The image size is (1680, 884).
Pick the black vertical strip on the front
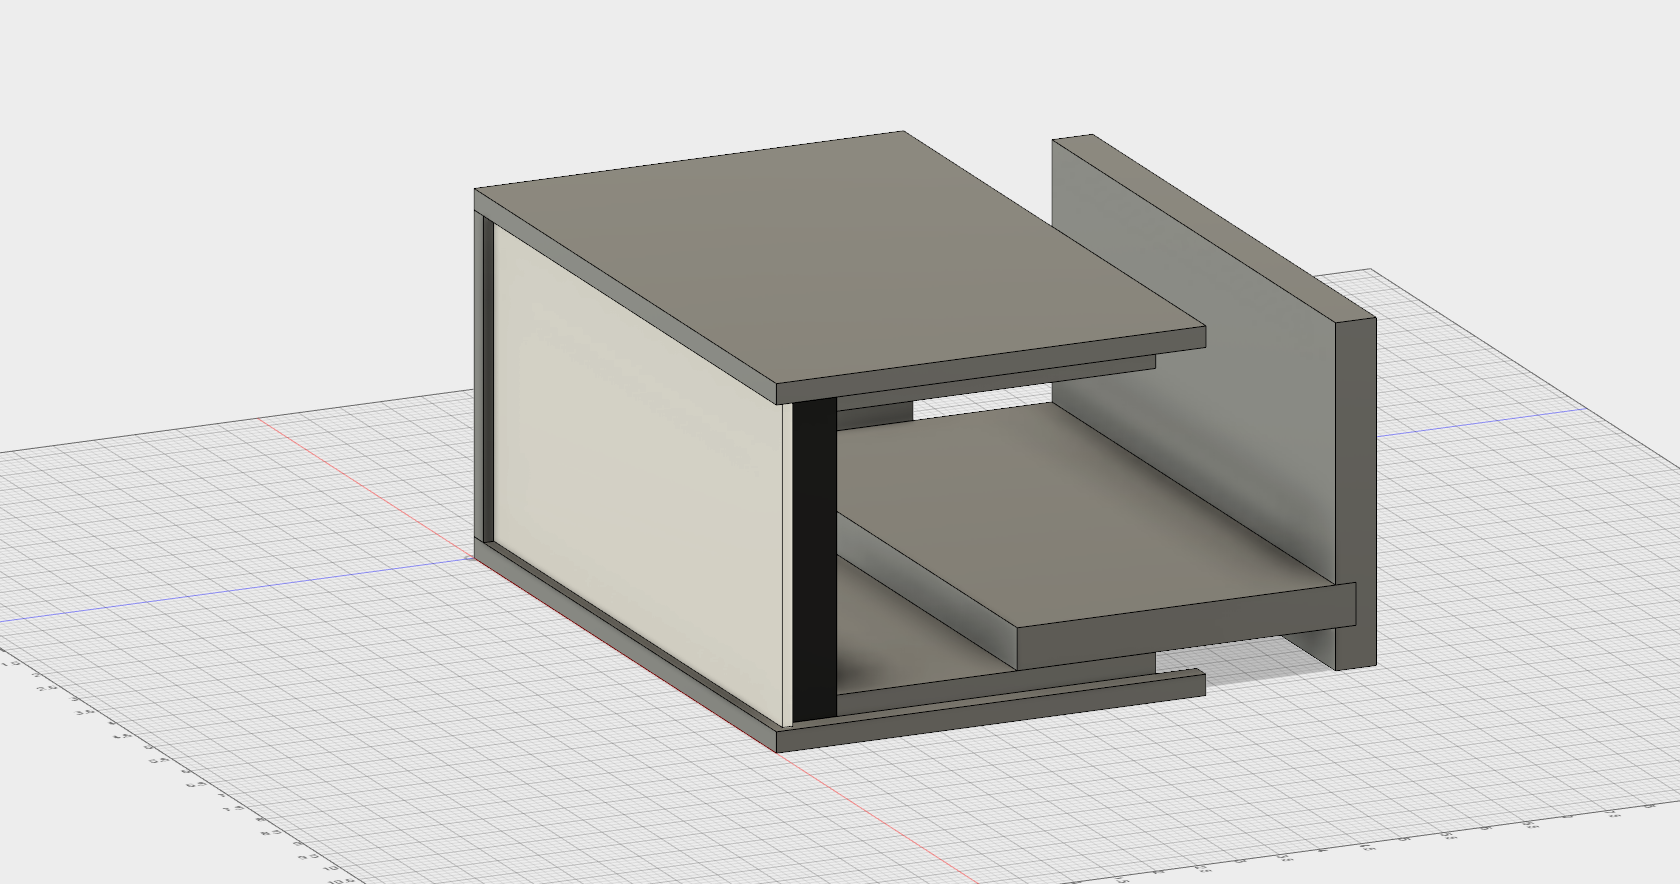[x=815, y=558]
